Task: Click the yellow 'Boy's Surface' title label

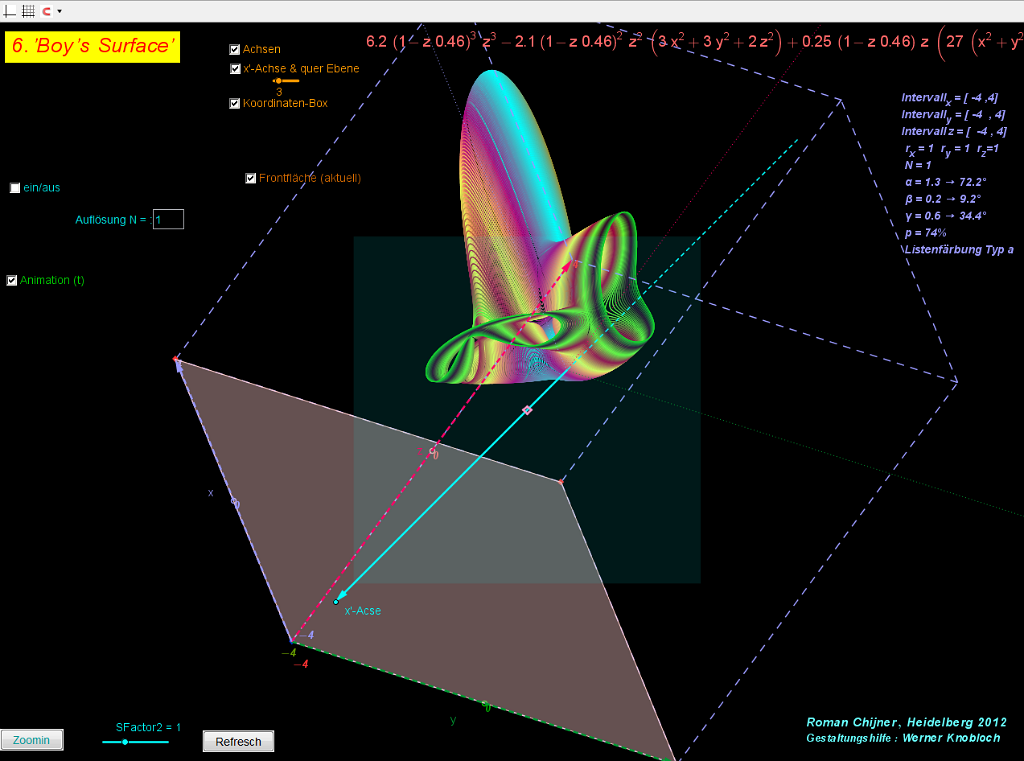Action: coord(92,46)
